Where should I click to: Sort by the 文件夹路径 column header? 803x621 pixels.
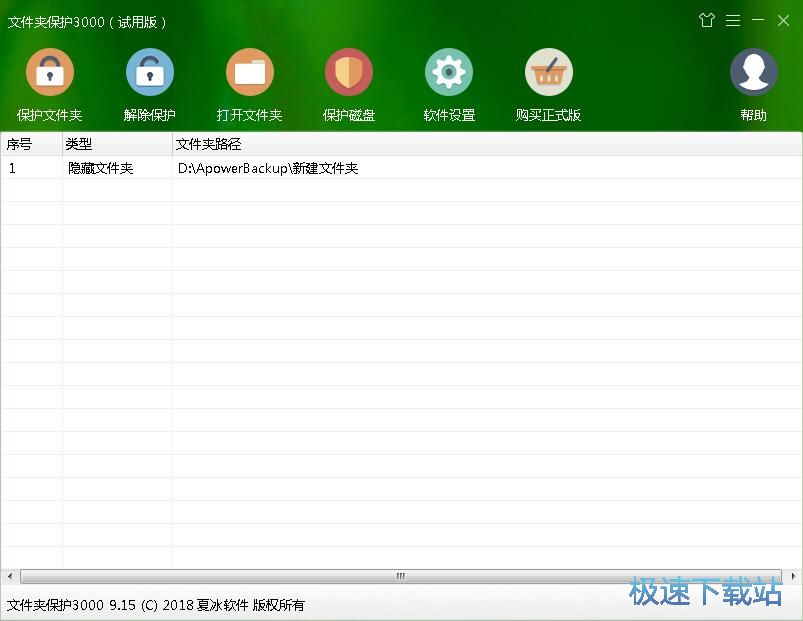click(487, 144)
